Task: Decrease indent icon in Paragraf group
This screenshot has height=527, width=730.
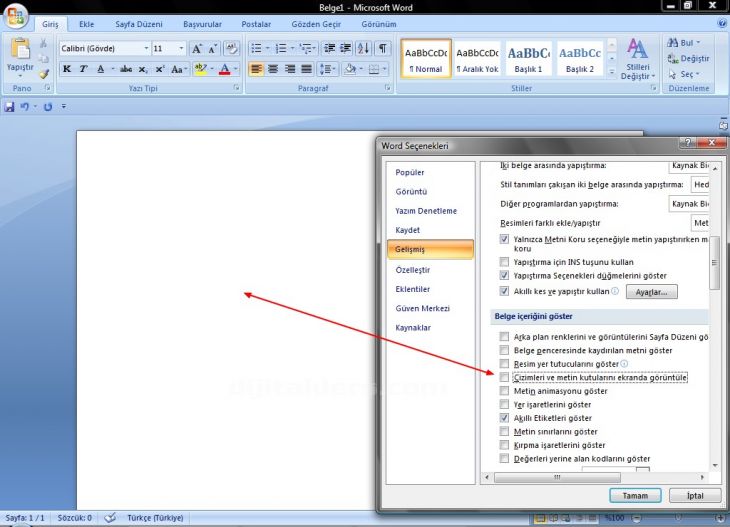Action: (x=330, y=48)
